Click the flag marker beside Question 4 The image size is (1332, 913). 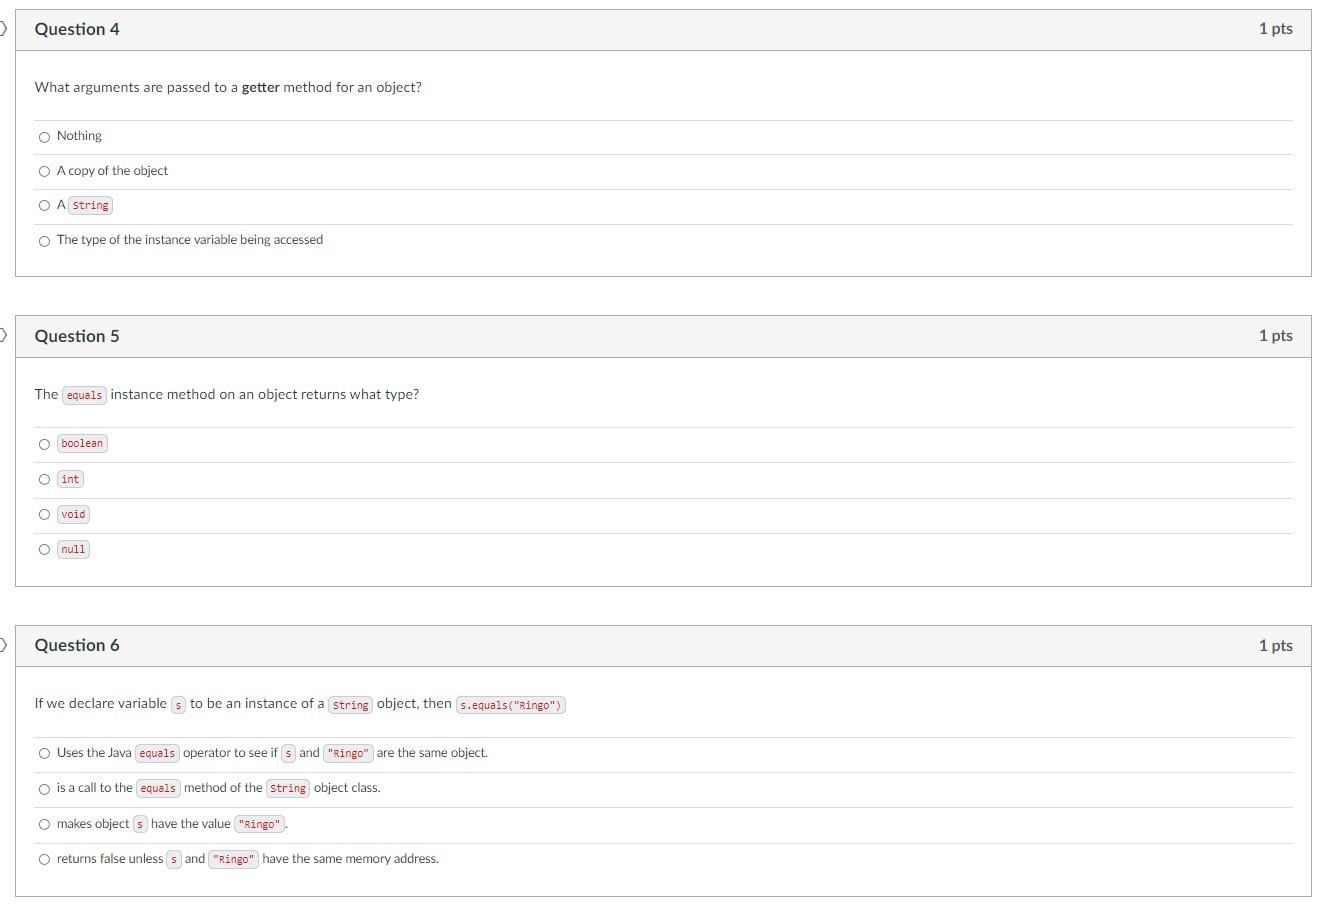(x=3, y=29)
